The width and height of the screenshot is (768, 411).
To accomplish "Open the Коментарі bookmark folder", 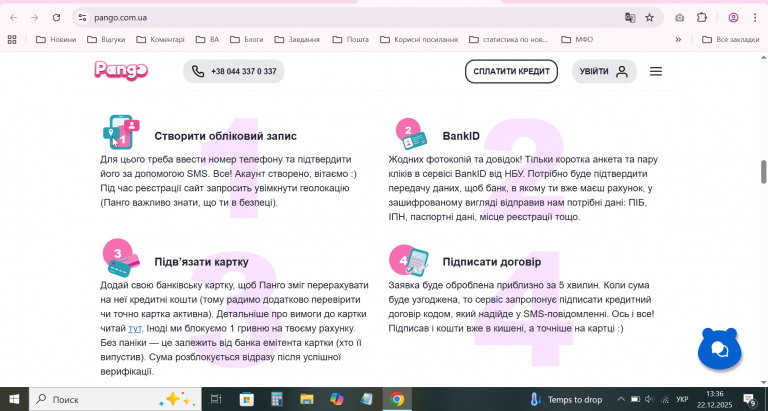I will (160, 40).
